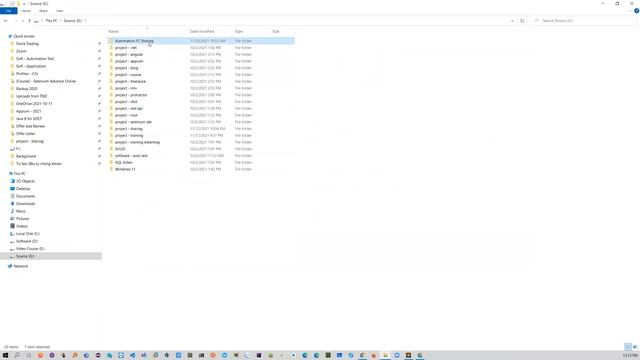Open 'Offer Letter' in Quick access
This screenshot has width=640, height=360.
(25, 133)
